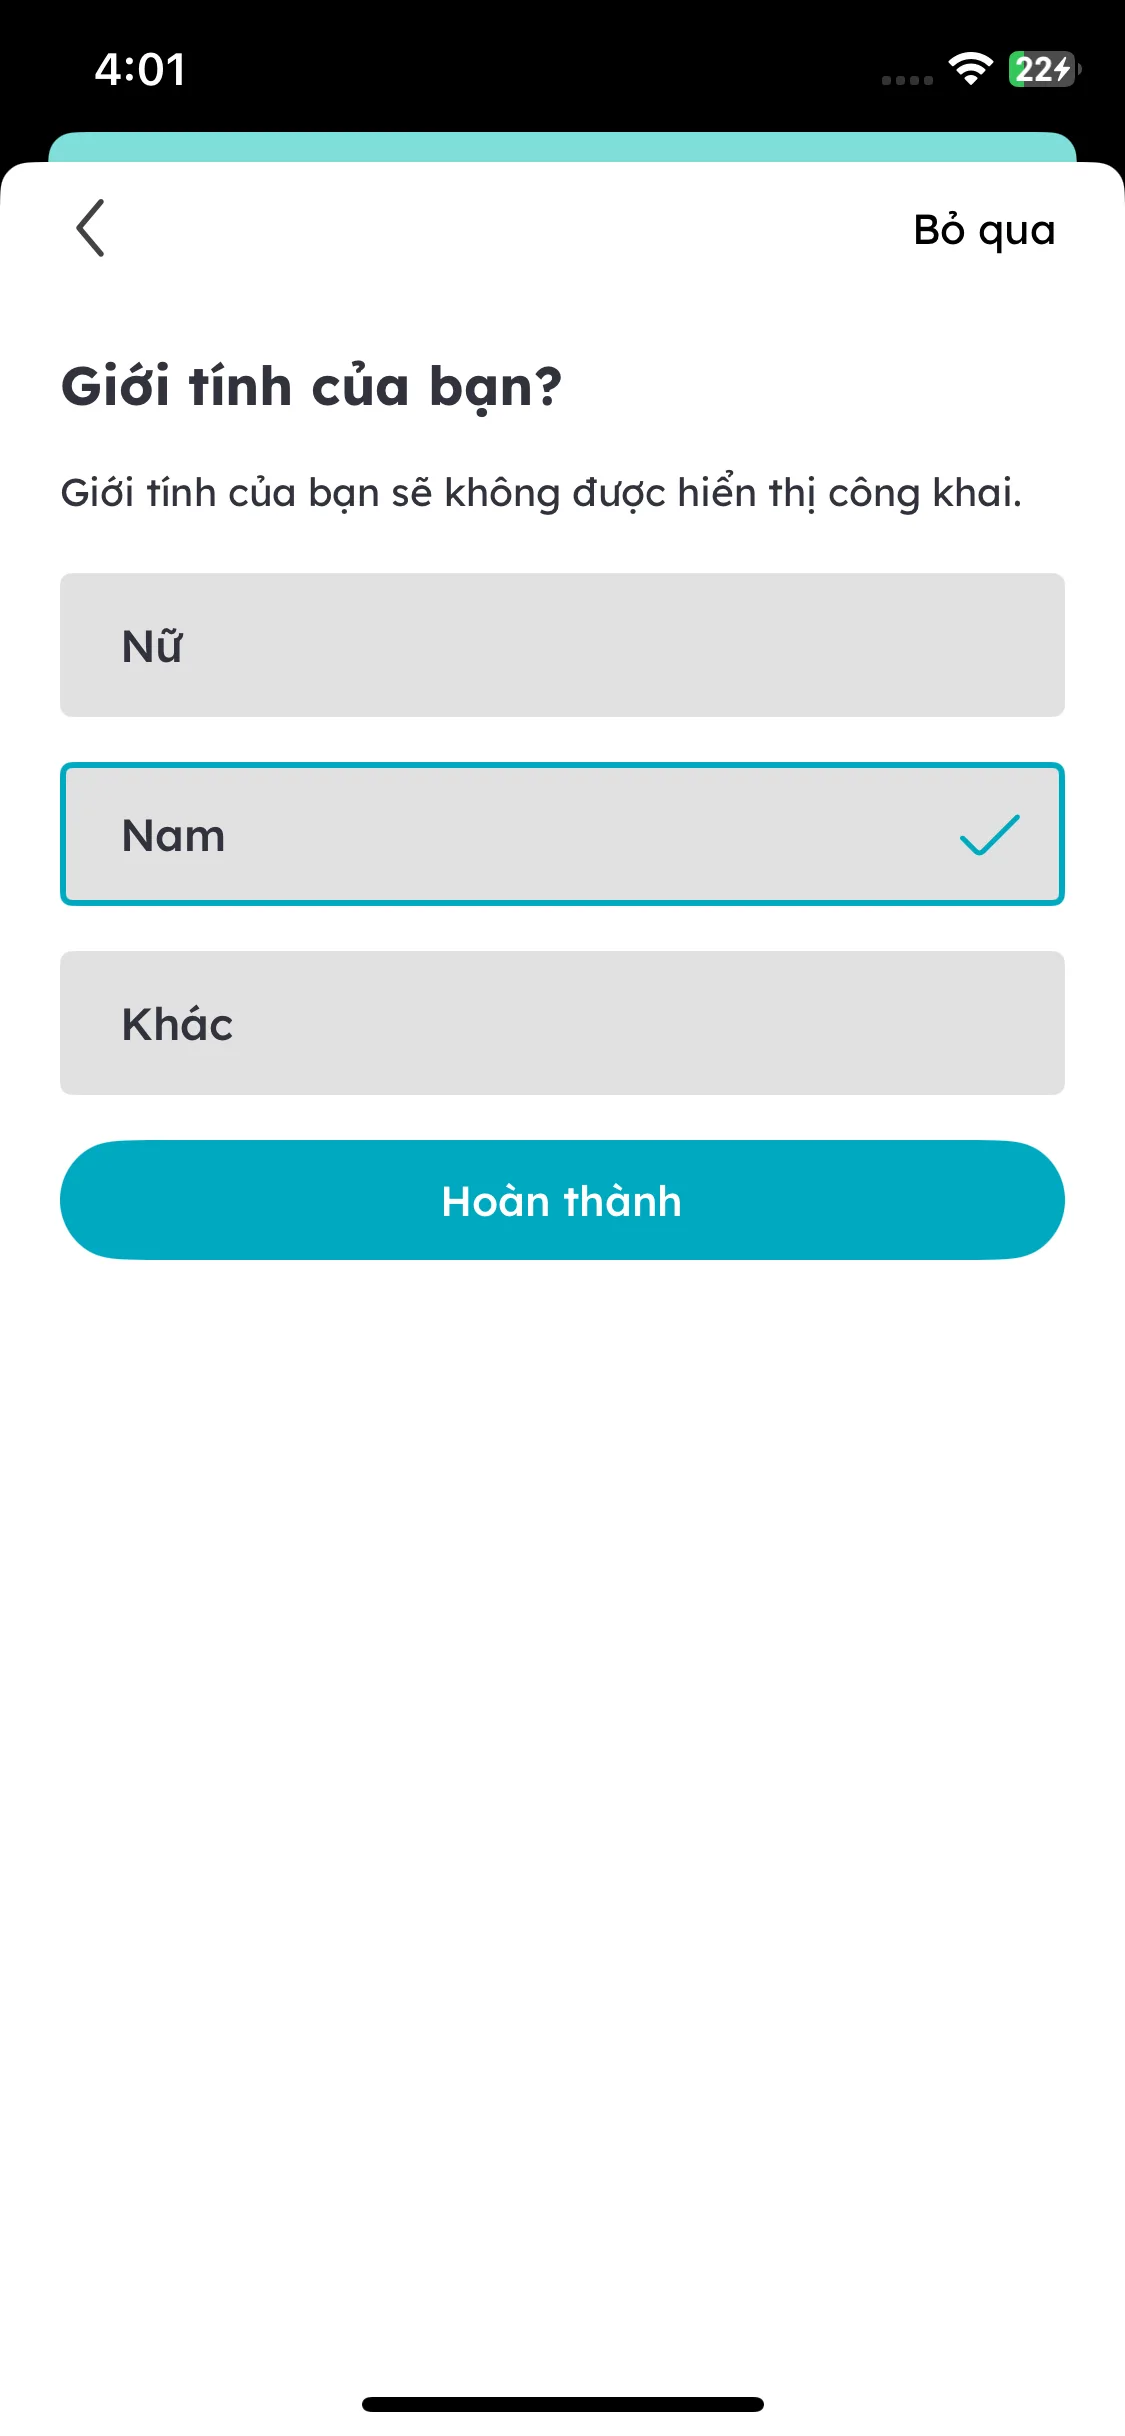Tap the heading Giới tính của bạn?
1125x2436 pixels.
coord(311,387)
